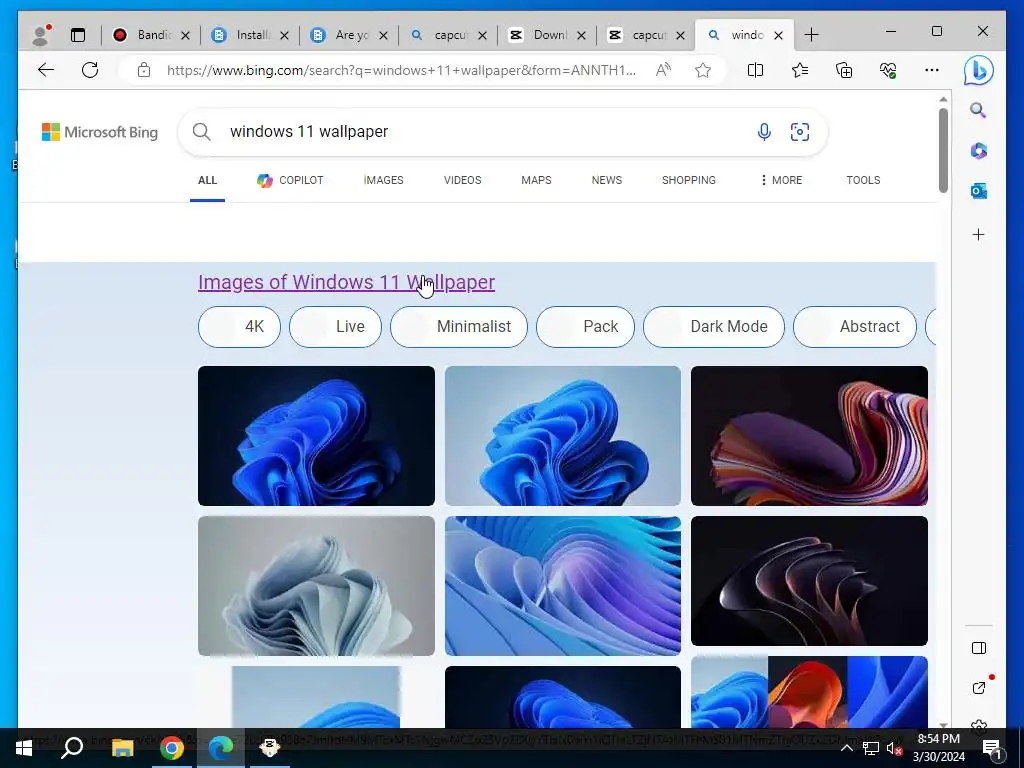This screenshot has height=768, width=1024.
Task: Add a sidebar app with plus icon
Action: (978, 234)
